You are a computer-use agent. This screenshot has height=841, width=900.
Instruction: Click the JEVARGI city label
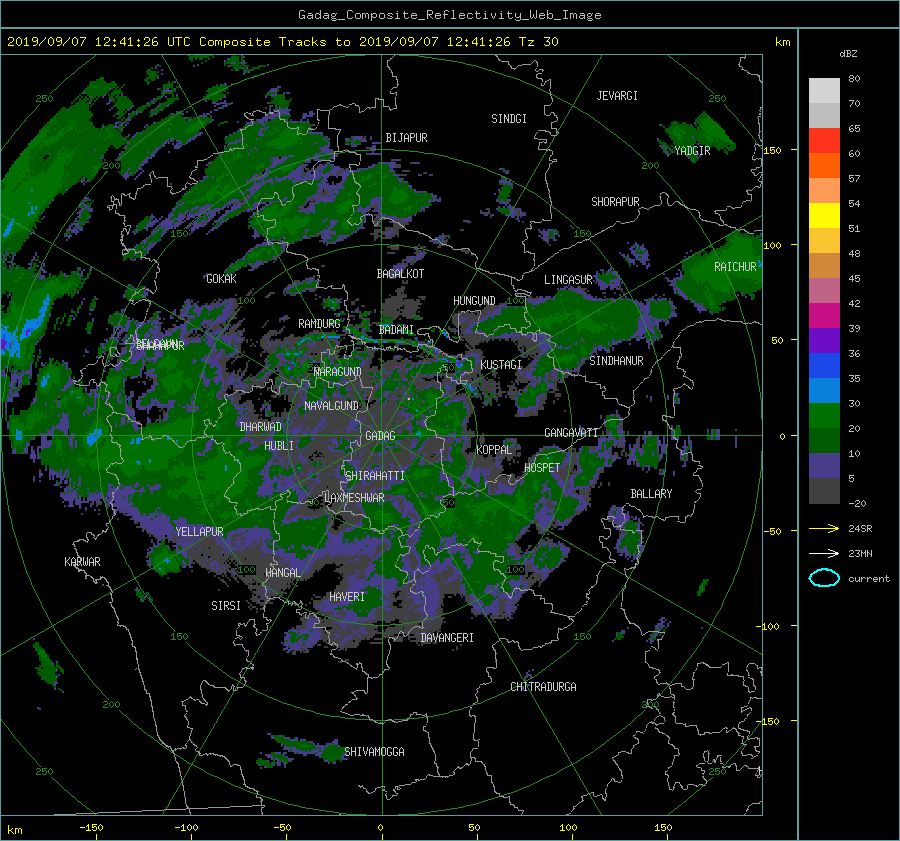click(617, 96)
